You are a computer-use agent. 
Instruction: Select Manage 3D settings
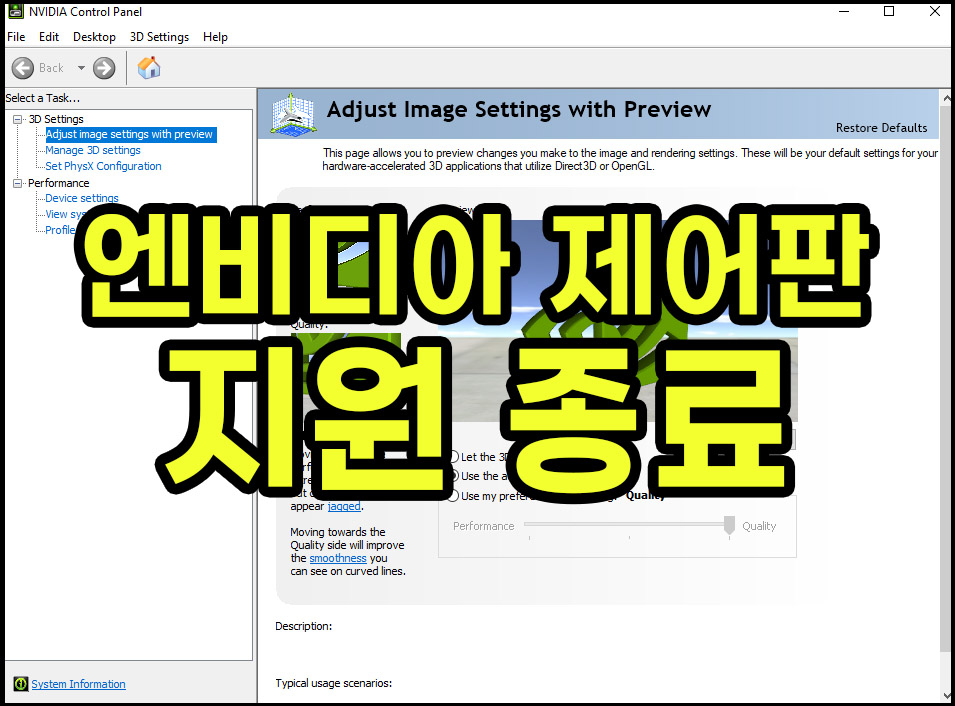(93, 150)
